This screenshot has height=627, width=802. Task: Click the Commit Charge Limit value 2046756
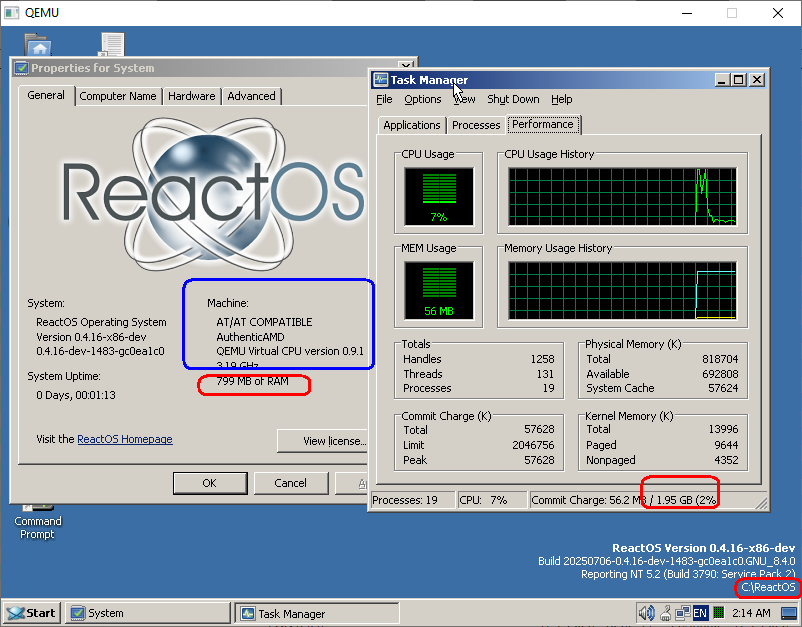point(533,445)
